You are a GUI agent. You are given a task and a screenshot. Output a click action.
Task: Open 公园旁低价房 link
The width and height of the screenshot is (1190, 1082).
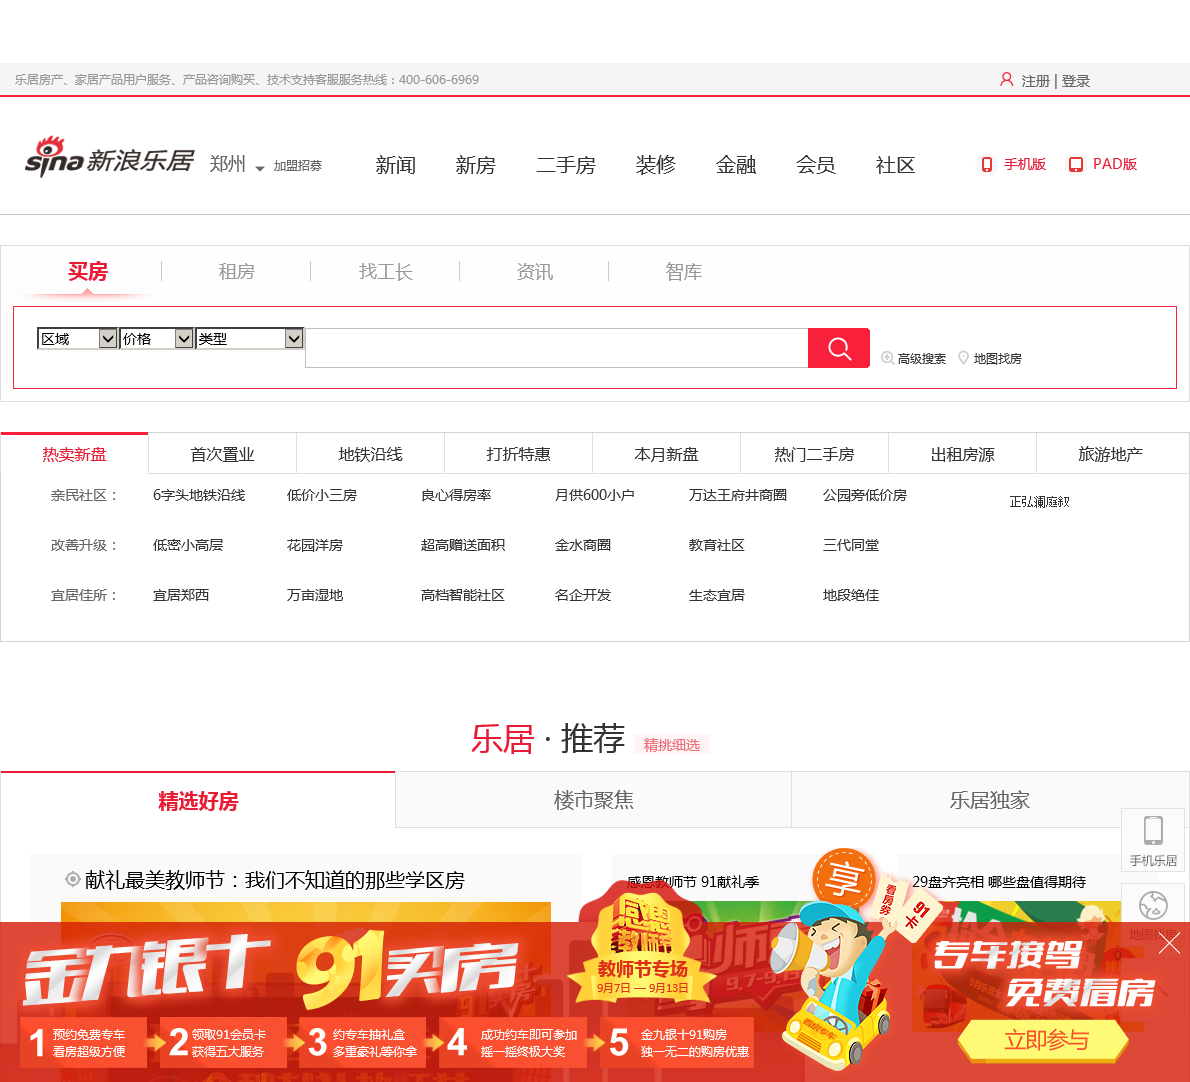click(864, 495)
